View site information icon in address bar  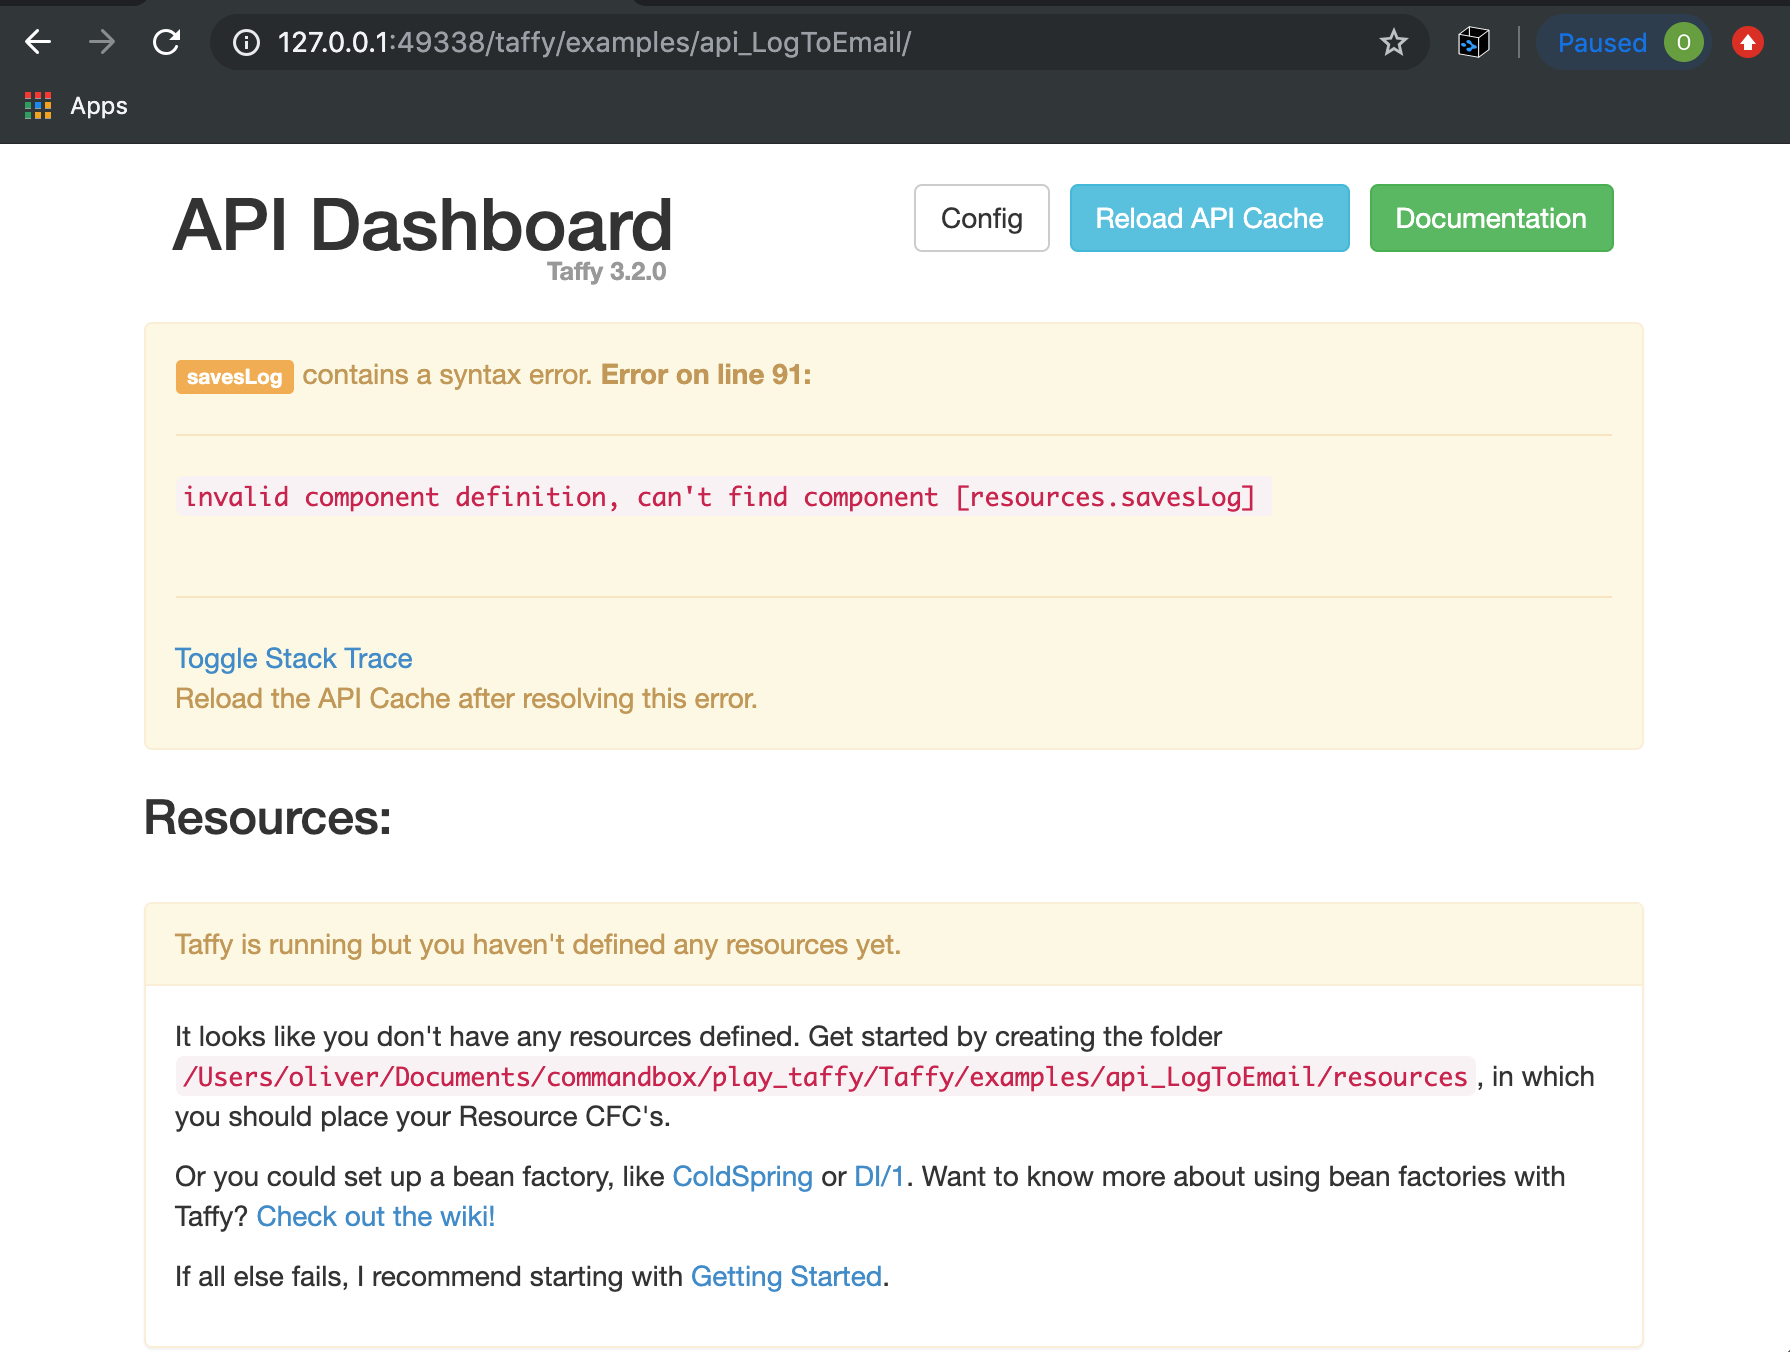click(x=246, y=42)
